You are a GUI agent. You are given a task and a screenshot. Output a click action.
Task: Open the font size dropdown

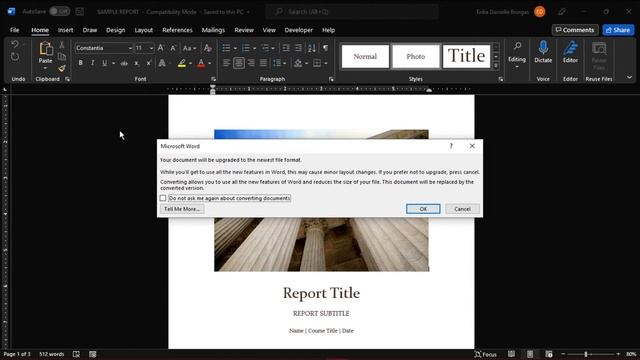click(x=151, y=48)
